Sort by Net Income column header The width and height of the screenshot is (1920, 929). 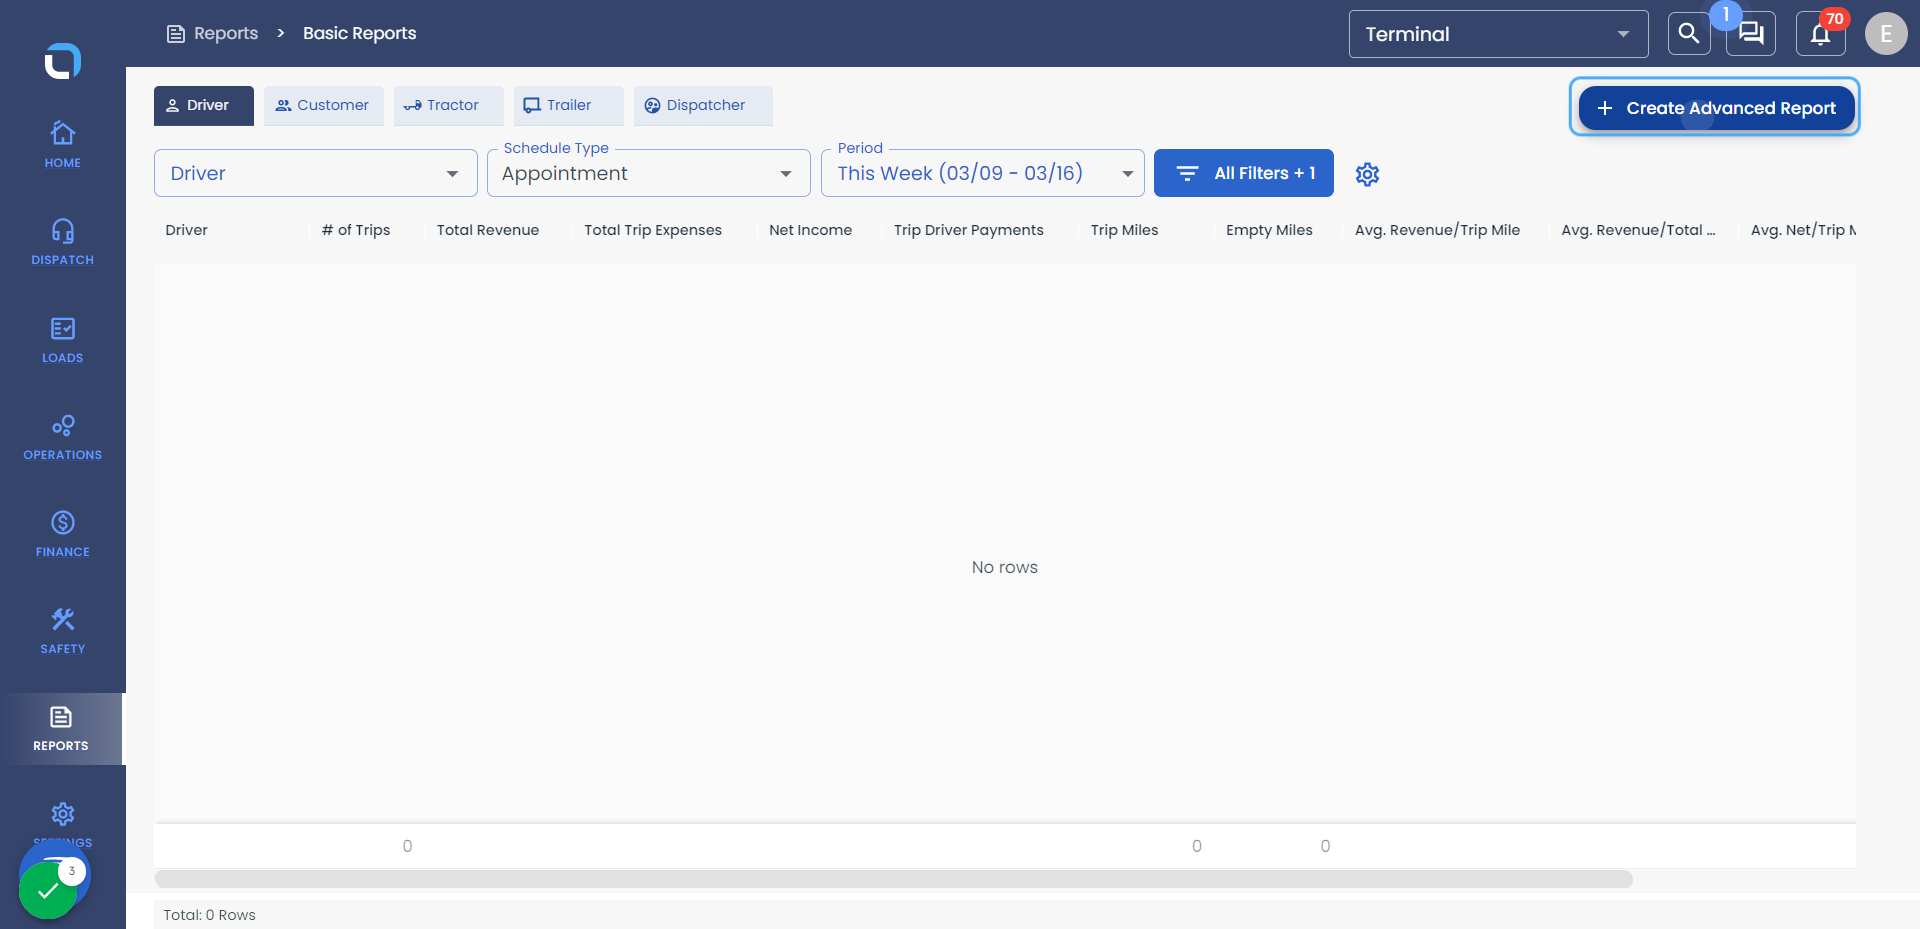(810, 230)
